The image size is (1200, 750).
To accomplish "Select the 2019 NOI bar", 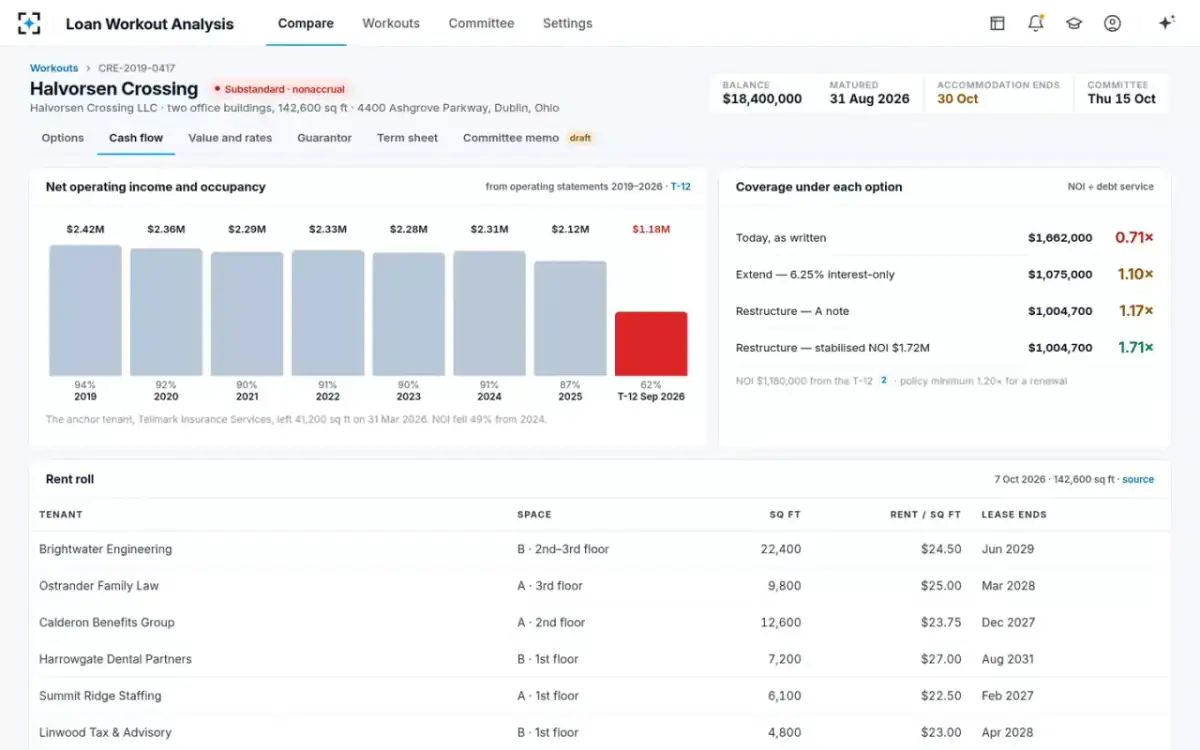I will pyautogui.click(x=85, y=310).
